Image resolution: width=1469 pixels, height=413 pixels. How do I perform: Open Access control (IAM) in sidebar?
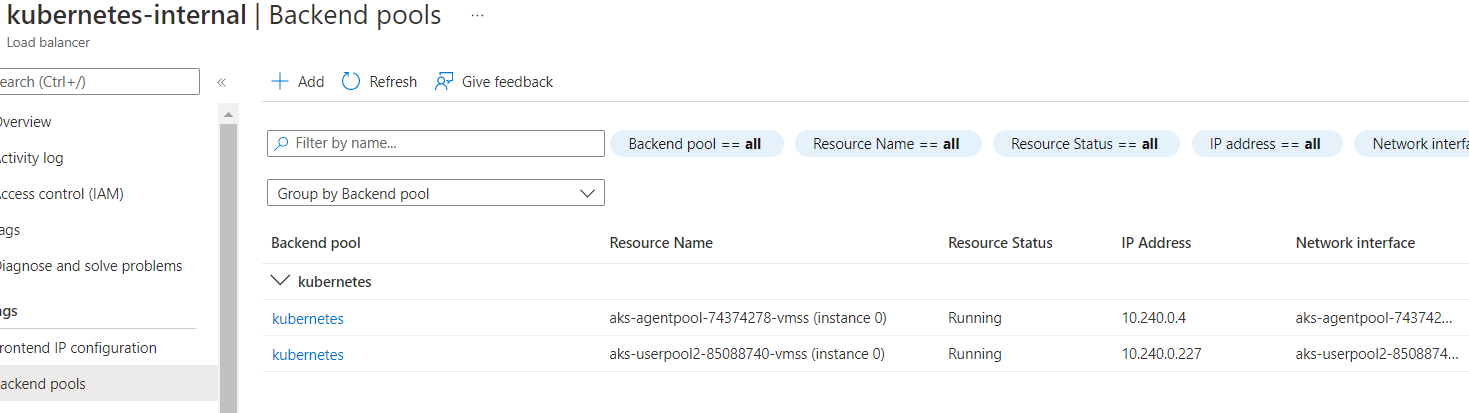(x=62, y=194)
